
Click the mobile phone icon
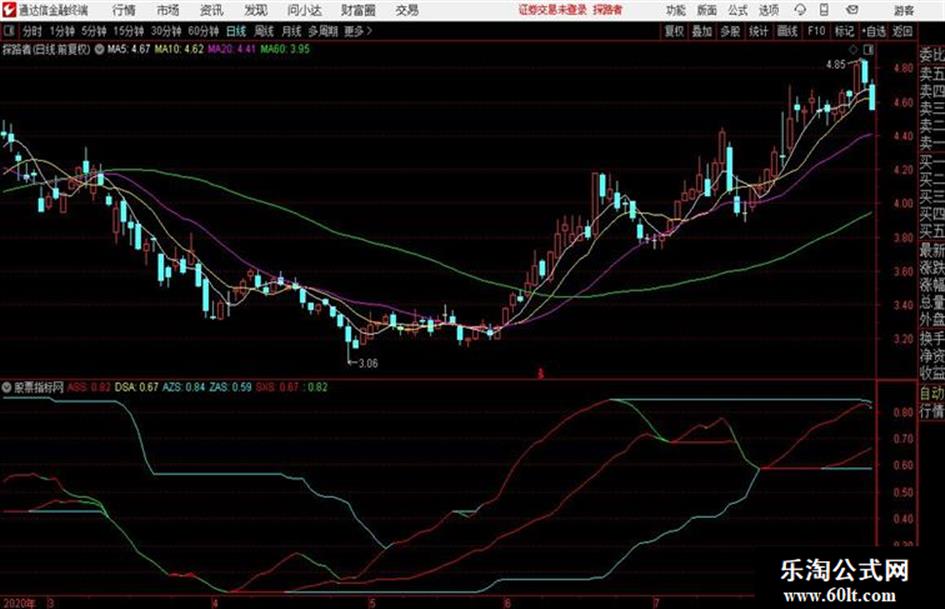click(x=824, y=10)
